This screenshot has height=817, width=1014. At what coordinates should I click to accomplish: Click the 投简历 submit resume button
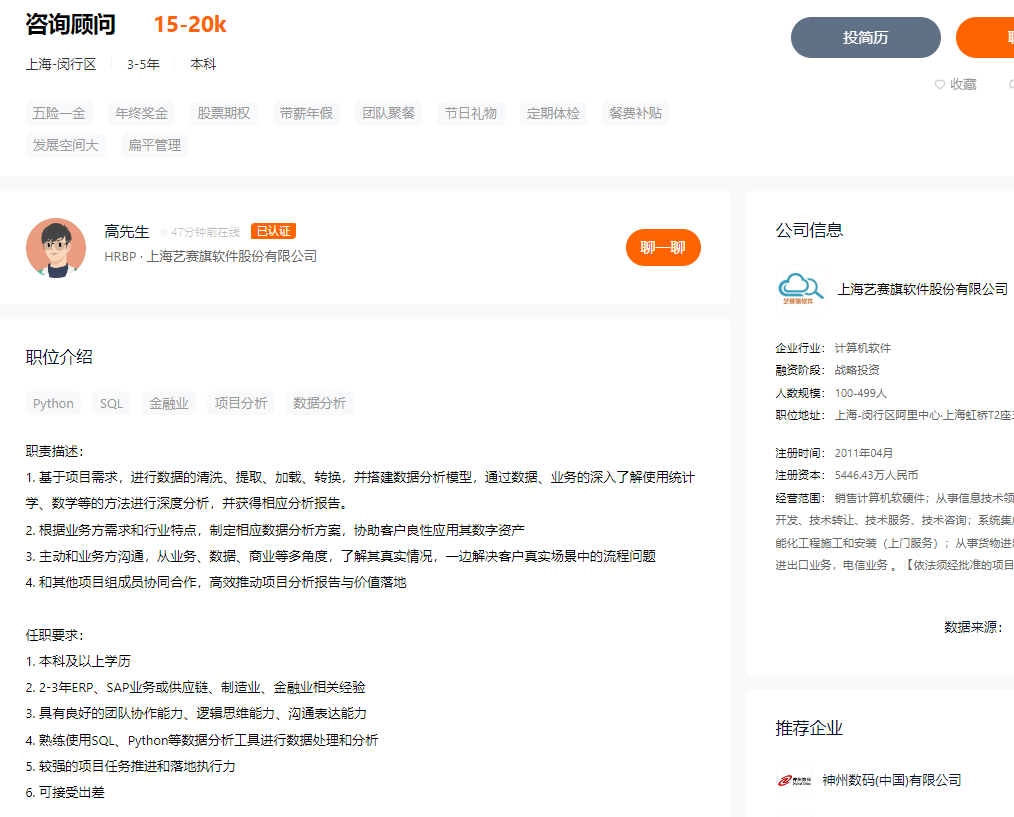click(x=865, y=38)
